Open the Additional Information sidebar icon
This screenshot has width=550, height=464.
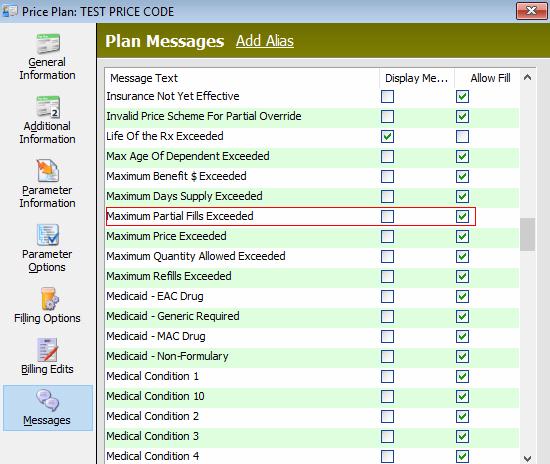48,107
